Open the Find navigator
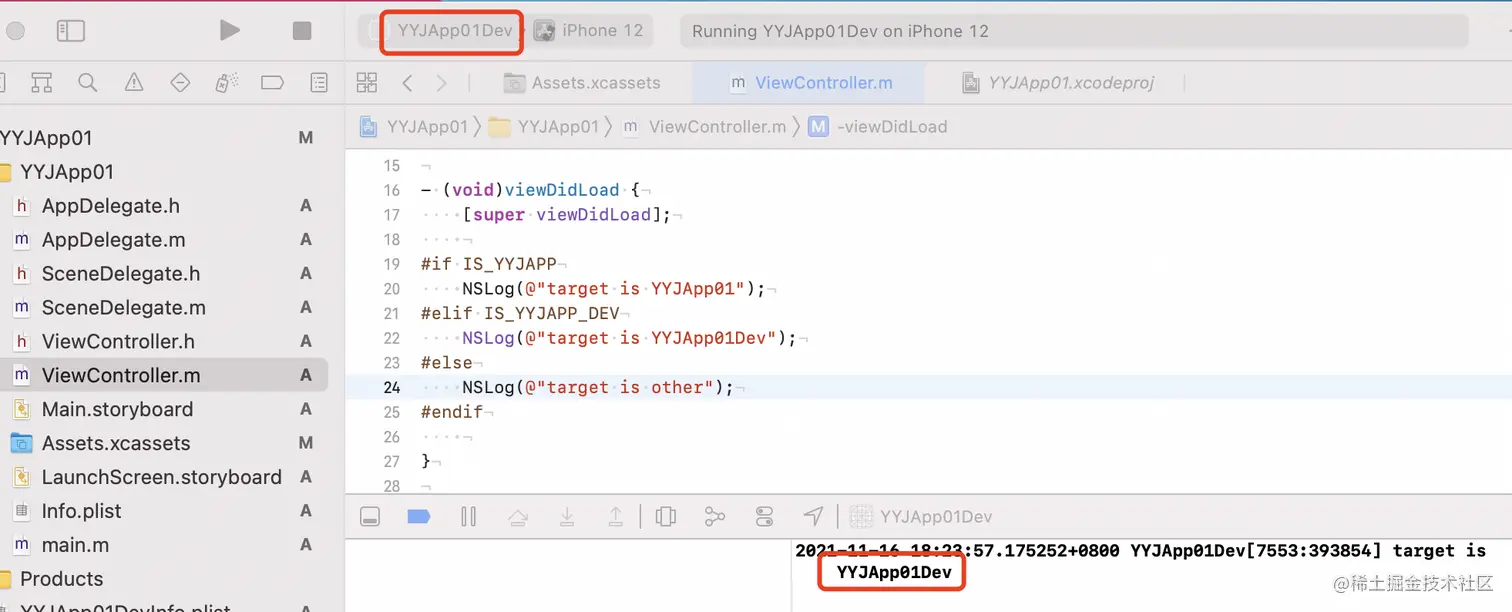 pyautogui.click(x=88, y=83)
